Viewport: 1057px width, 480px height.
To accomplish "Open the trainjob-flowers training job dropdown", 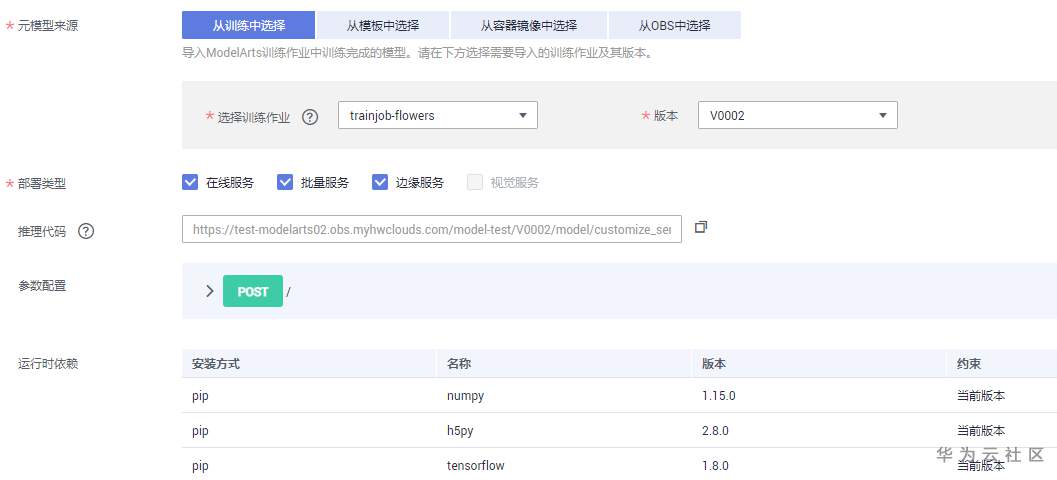I will click(437, 115).
